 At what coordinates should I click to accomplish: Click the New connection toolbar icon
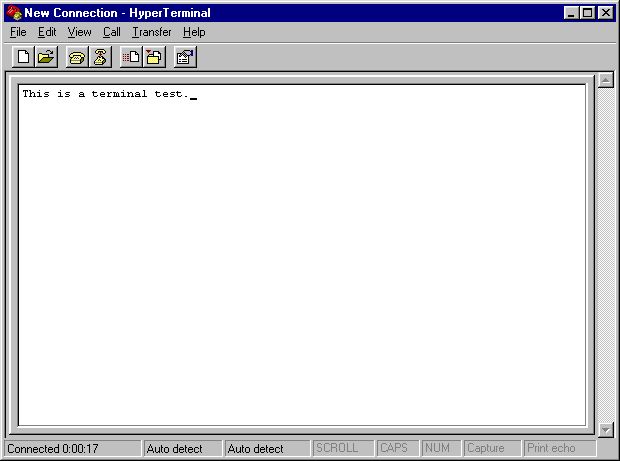24,57
